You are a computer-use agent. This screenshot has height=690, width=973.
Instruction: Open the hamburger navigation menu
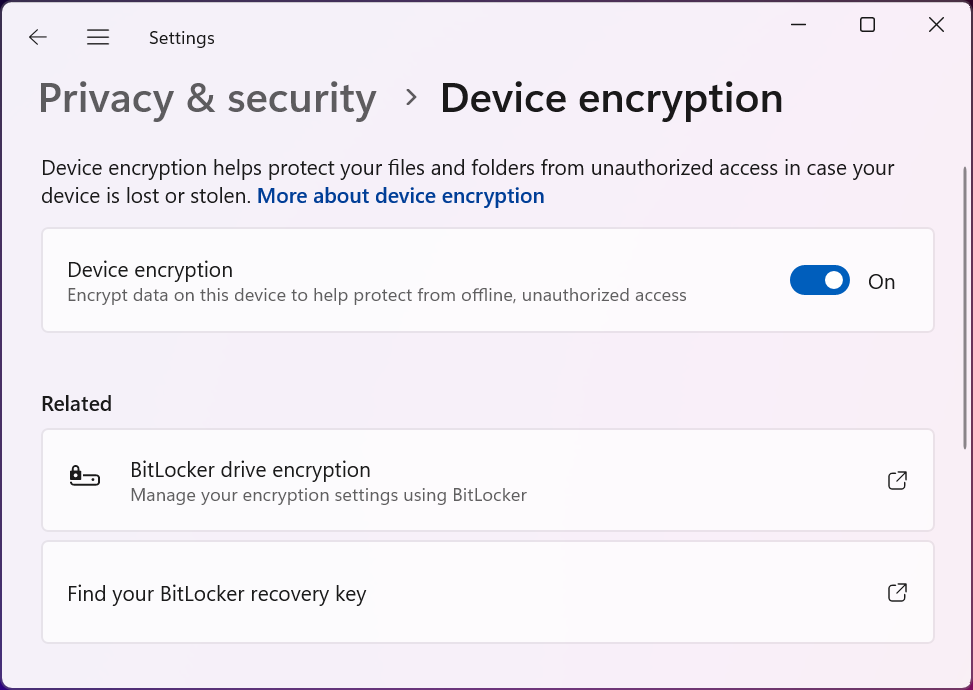[x=98, y=38]
